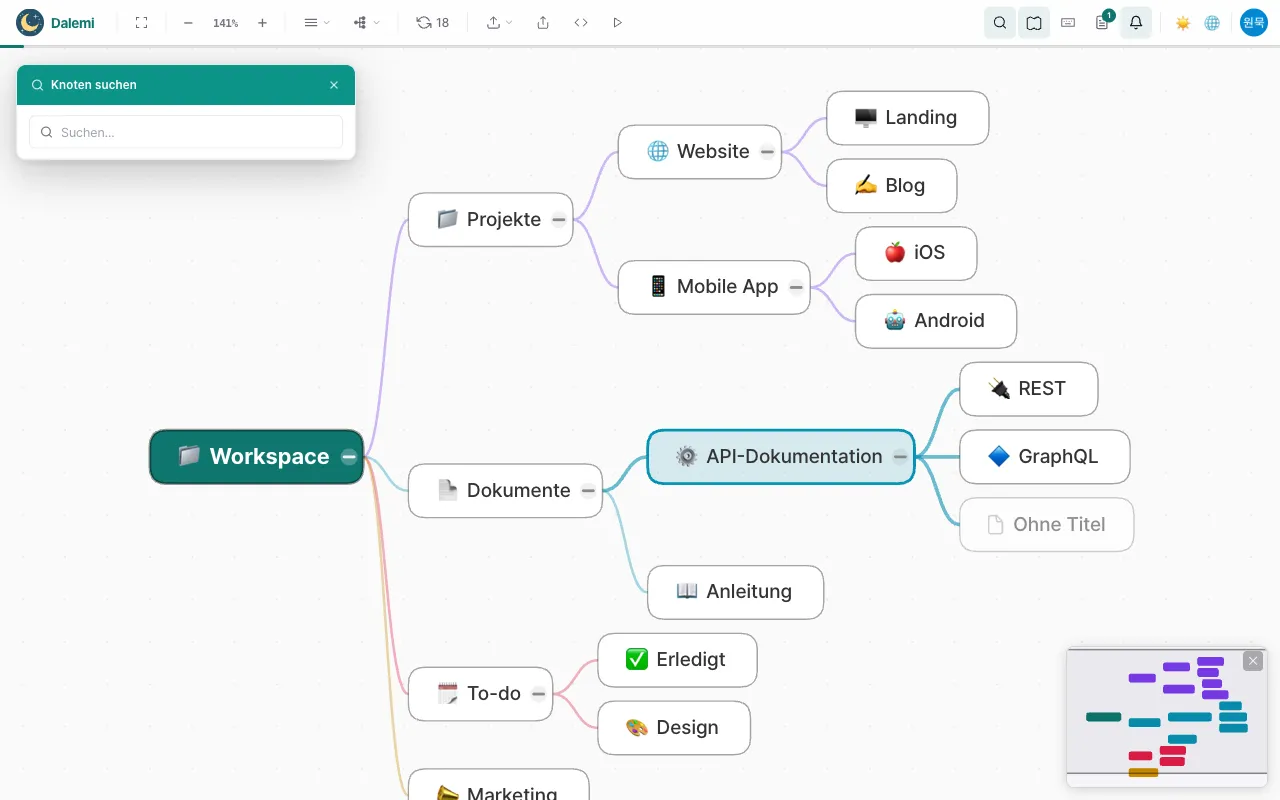Click the share icon in toolbar
1280x800 pixels.
543,22
